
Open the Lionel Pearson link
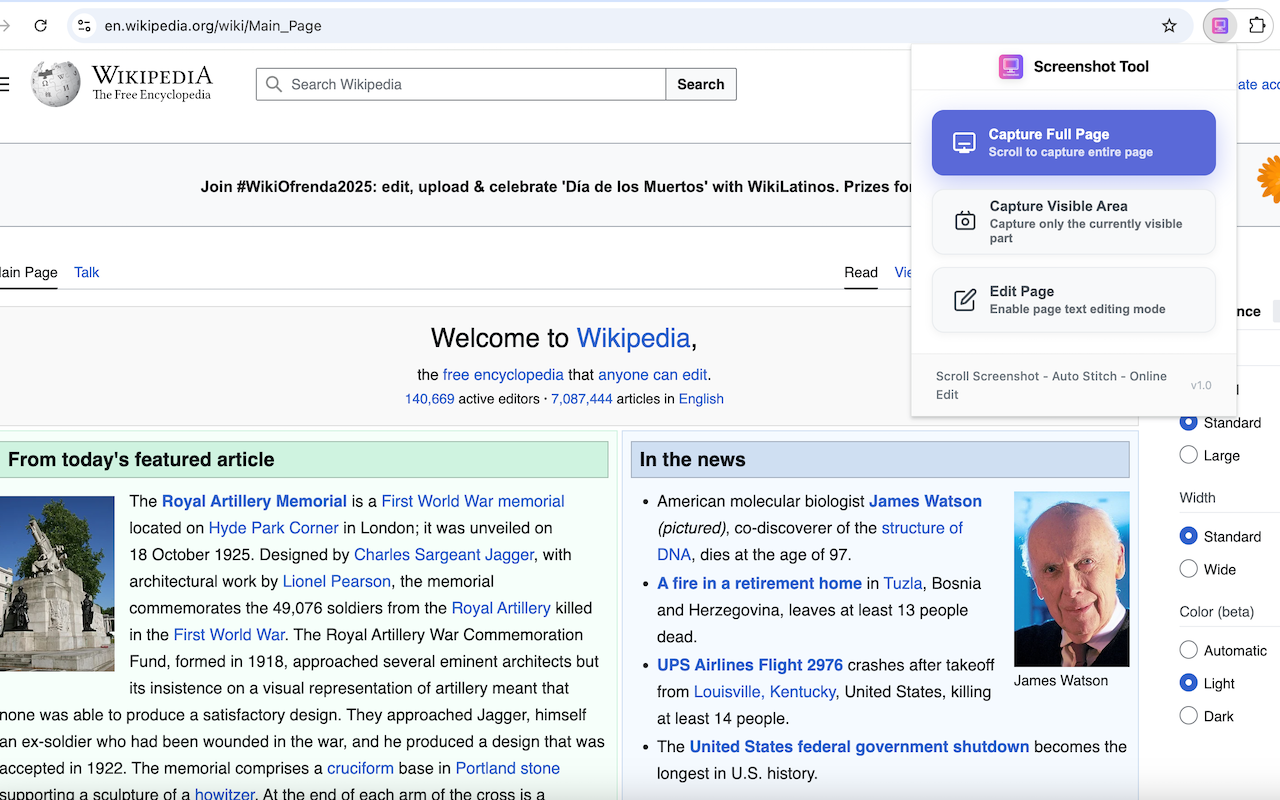[x=337, y=581]
